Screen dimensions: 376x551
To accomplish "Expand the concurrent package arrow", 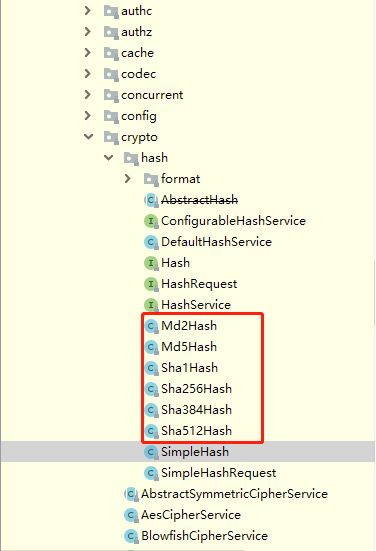I will click(87, 95).
